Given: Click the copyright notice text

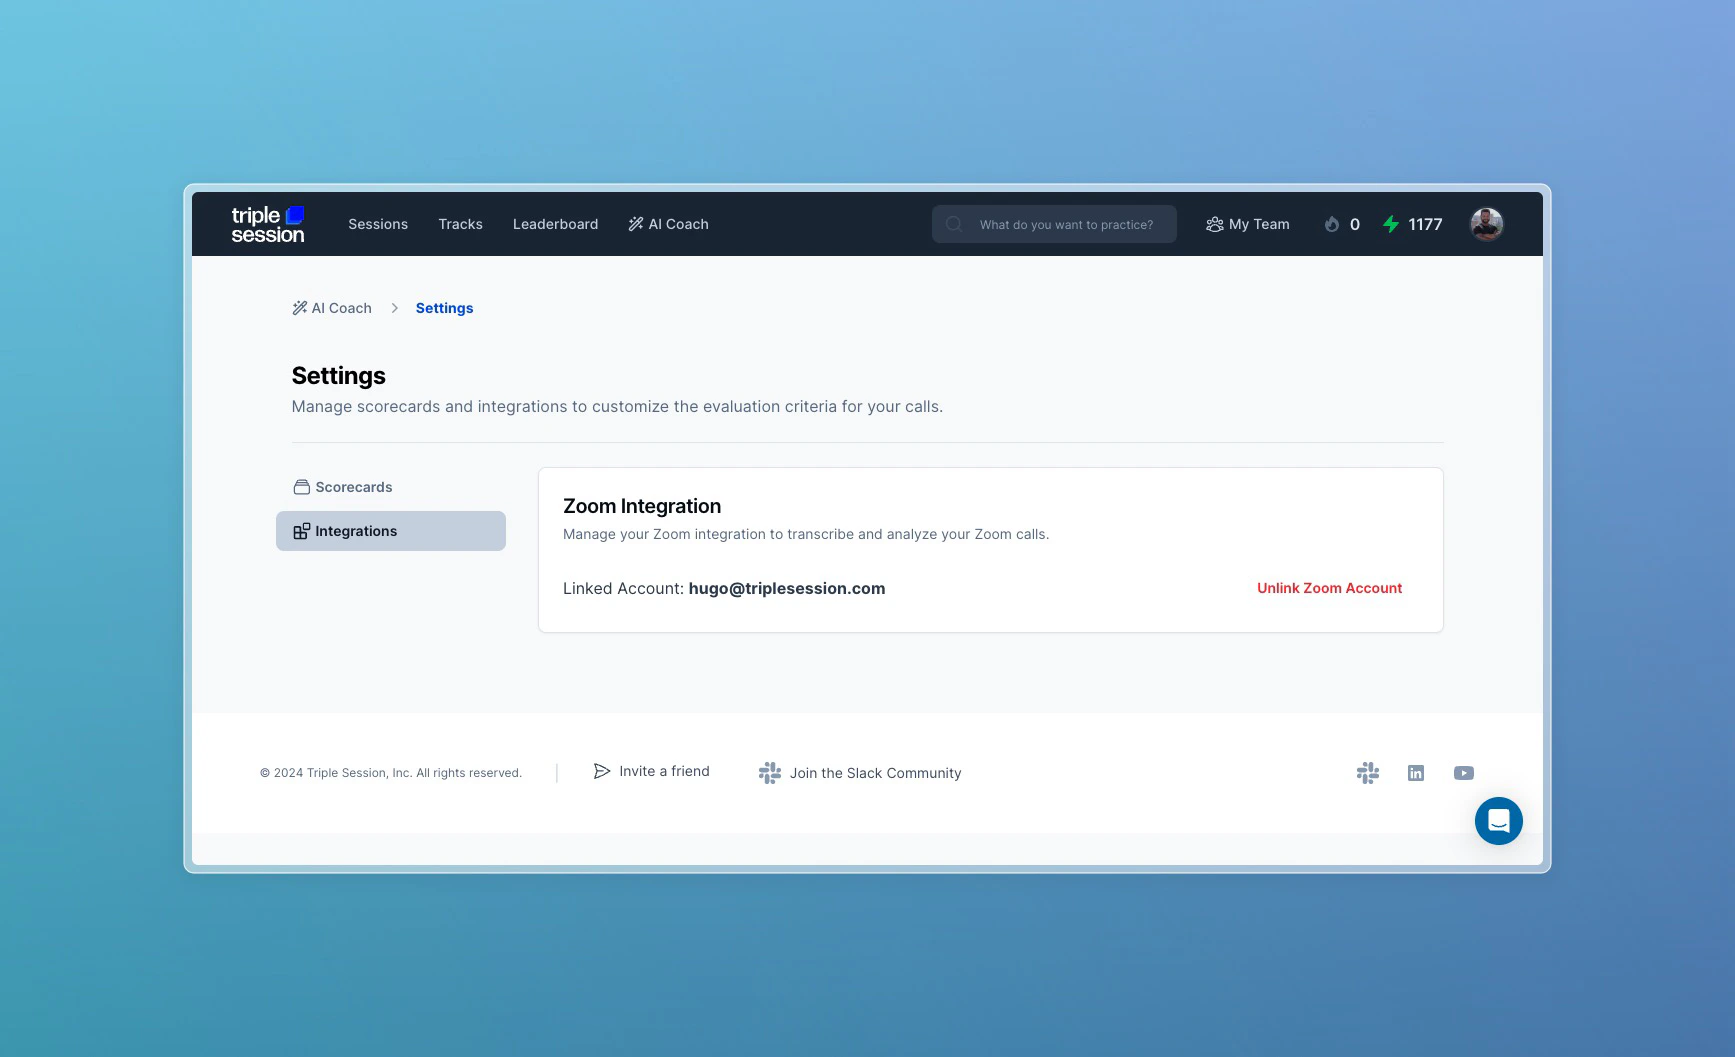Looking at the screenshot, I should tap(391, 773).
